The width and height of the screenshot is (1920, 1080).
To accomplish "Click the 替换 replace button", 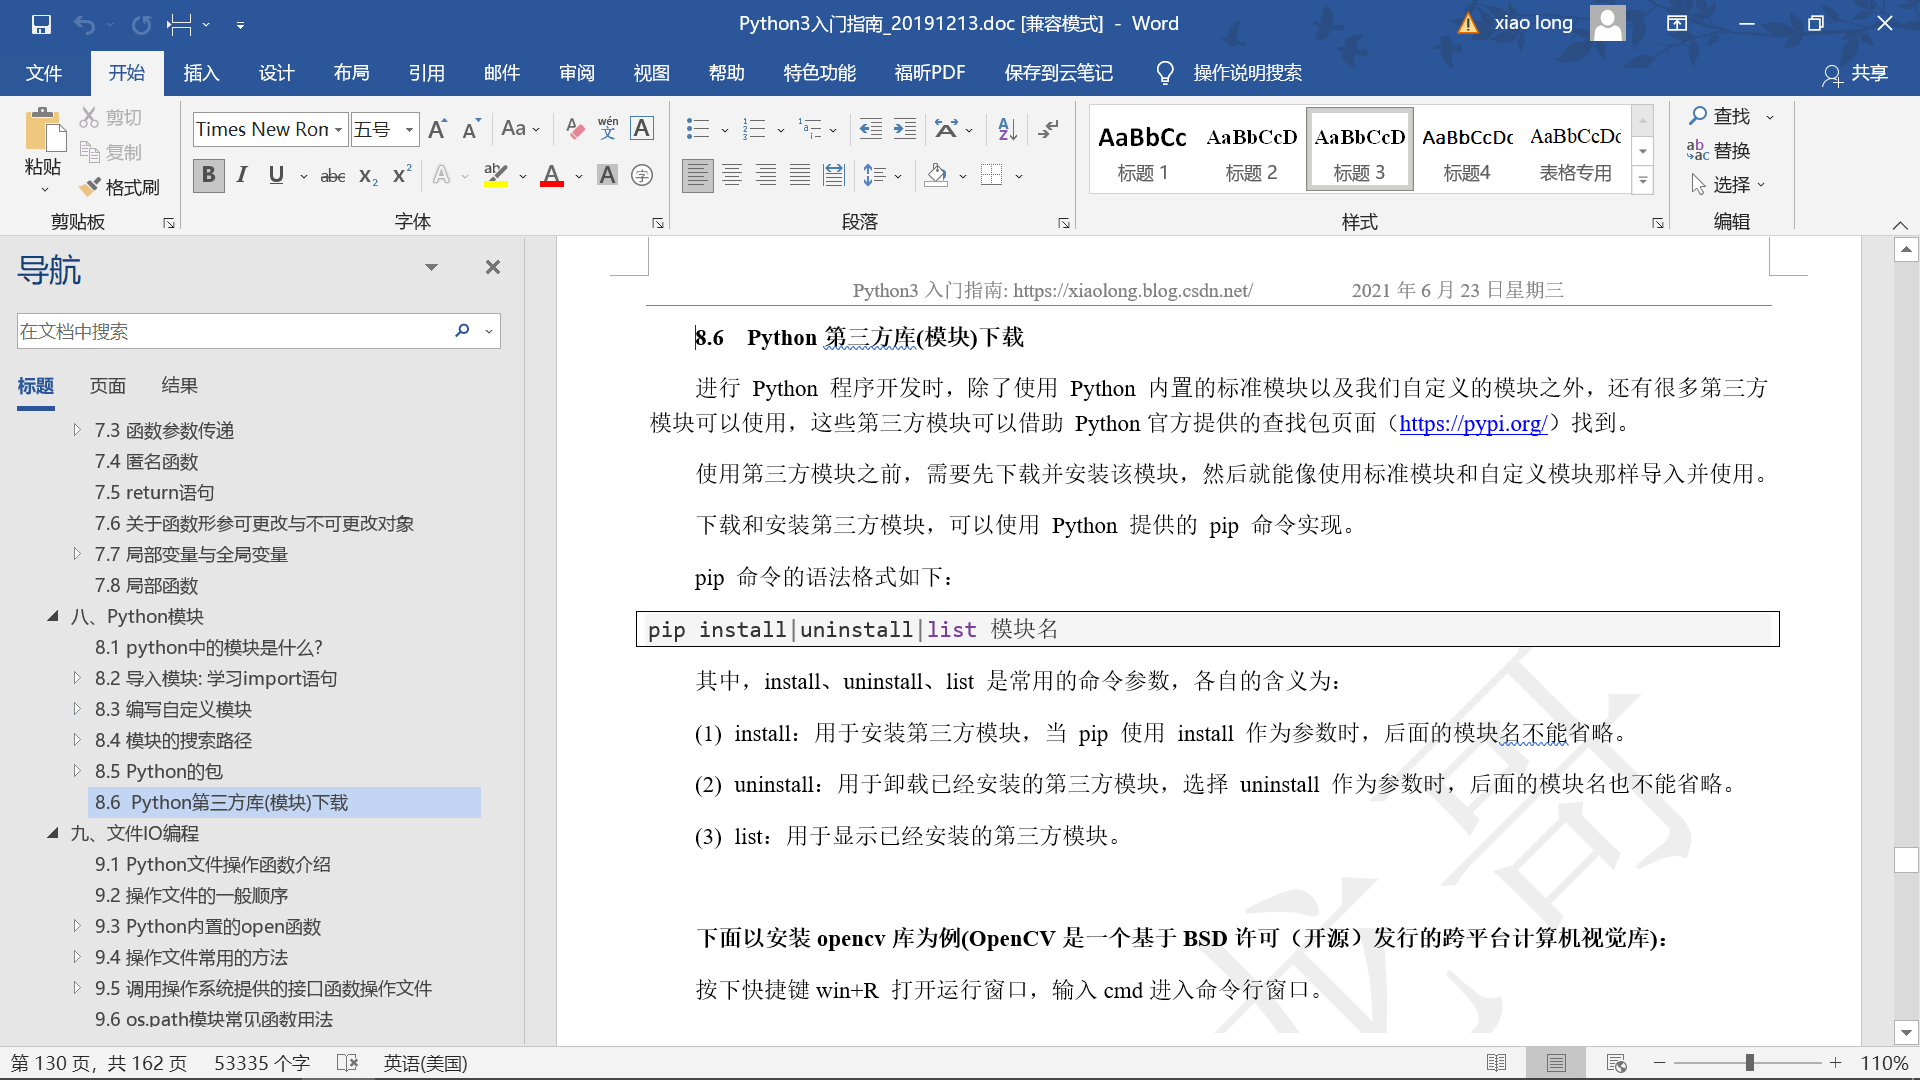I will point(1719,151).
